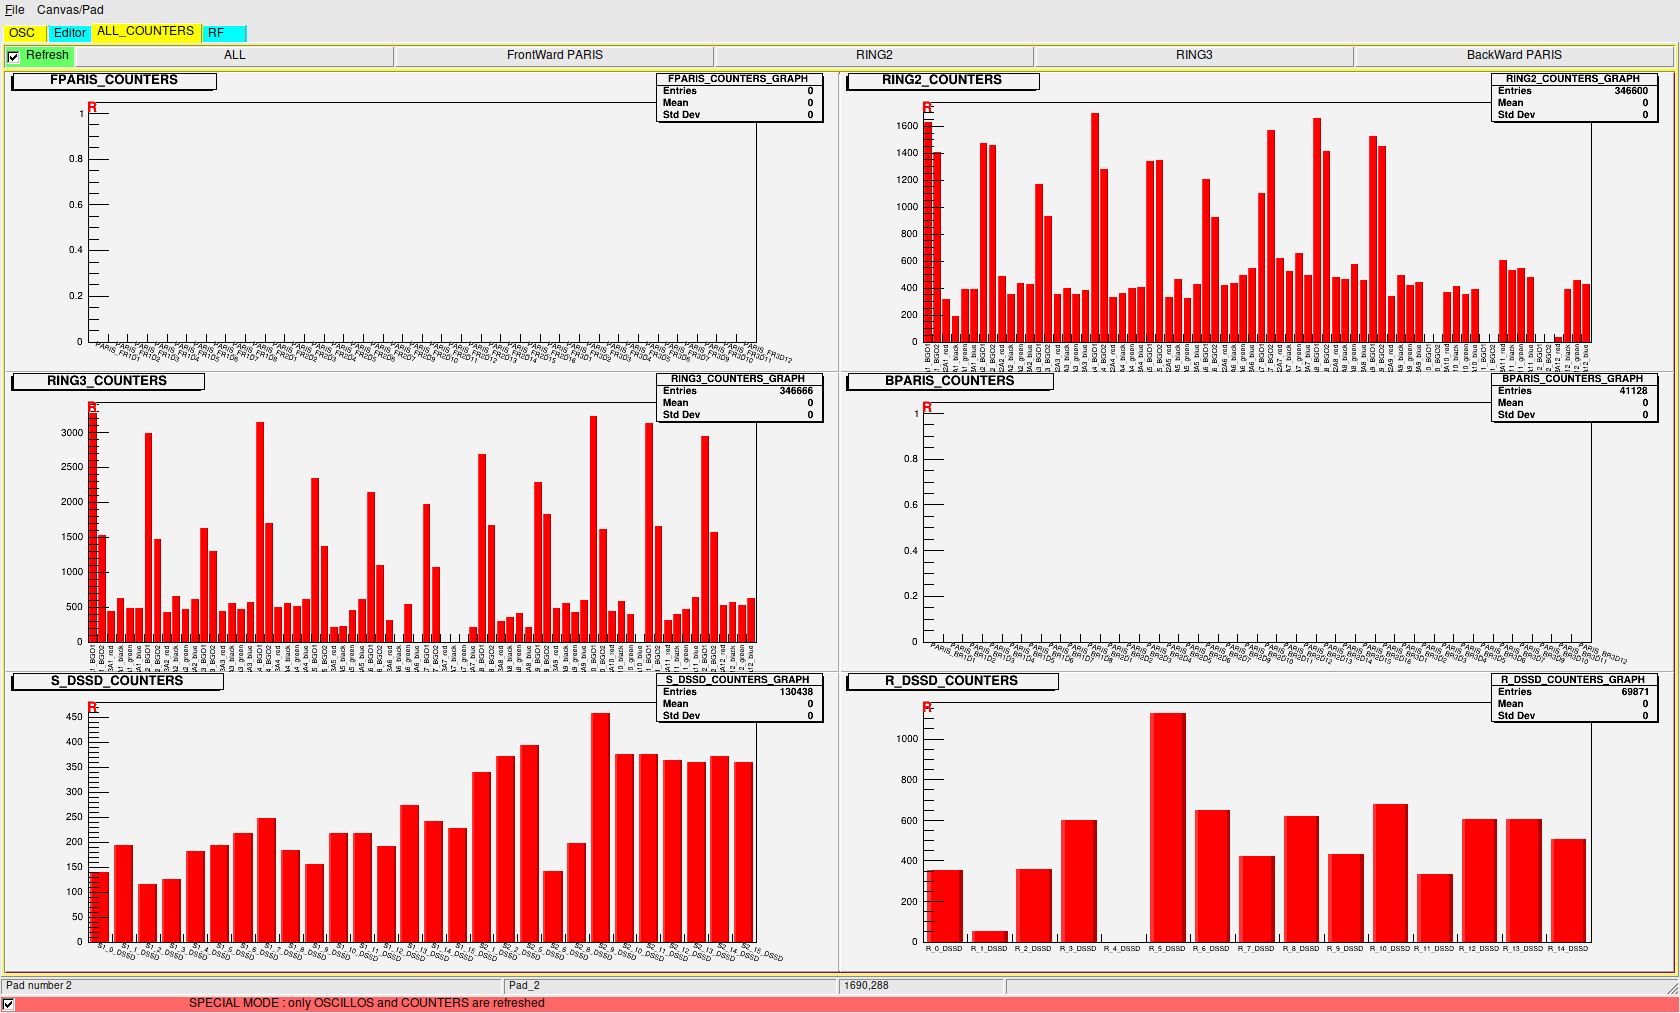
Task: Show the RING2 counters view
Action: [x=874, y=56]
